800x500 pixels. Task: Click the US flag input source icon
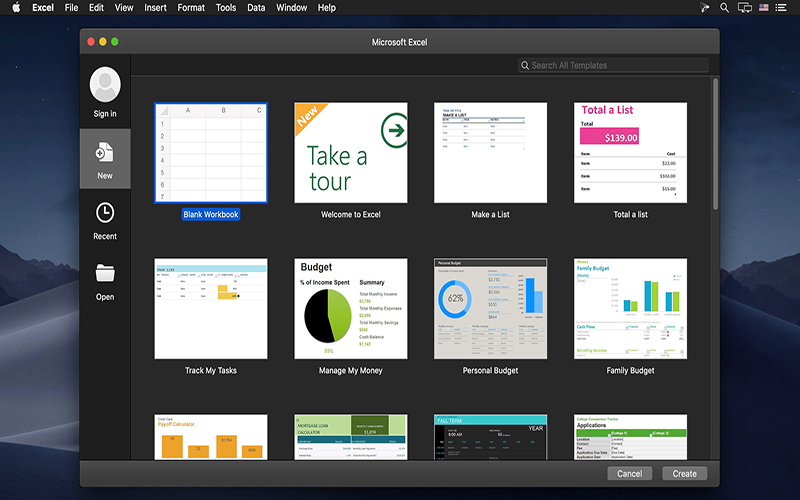(764, 7)
